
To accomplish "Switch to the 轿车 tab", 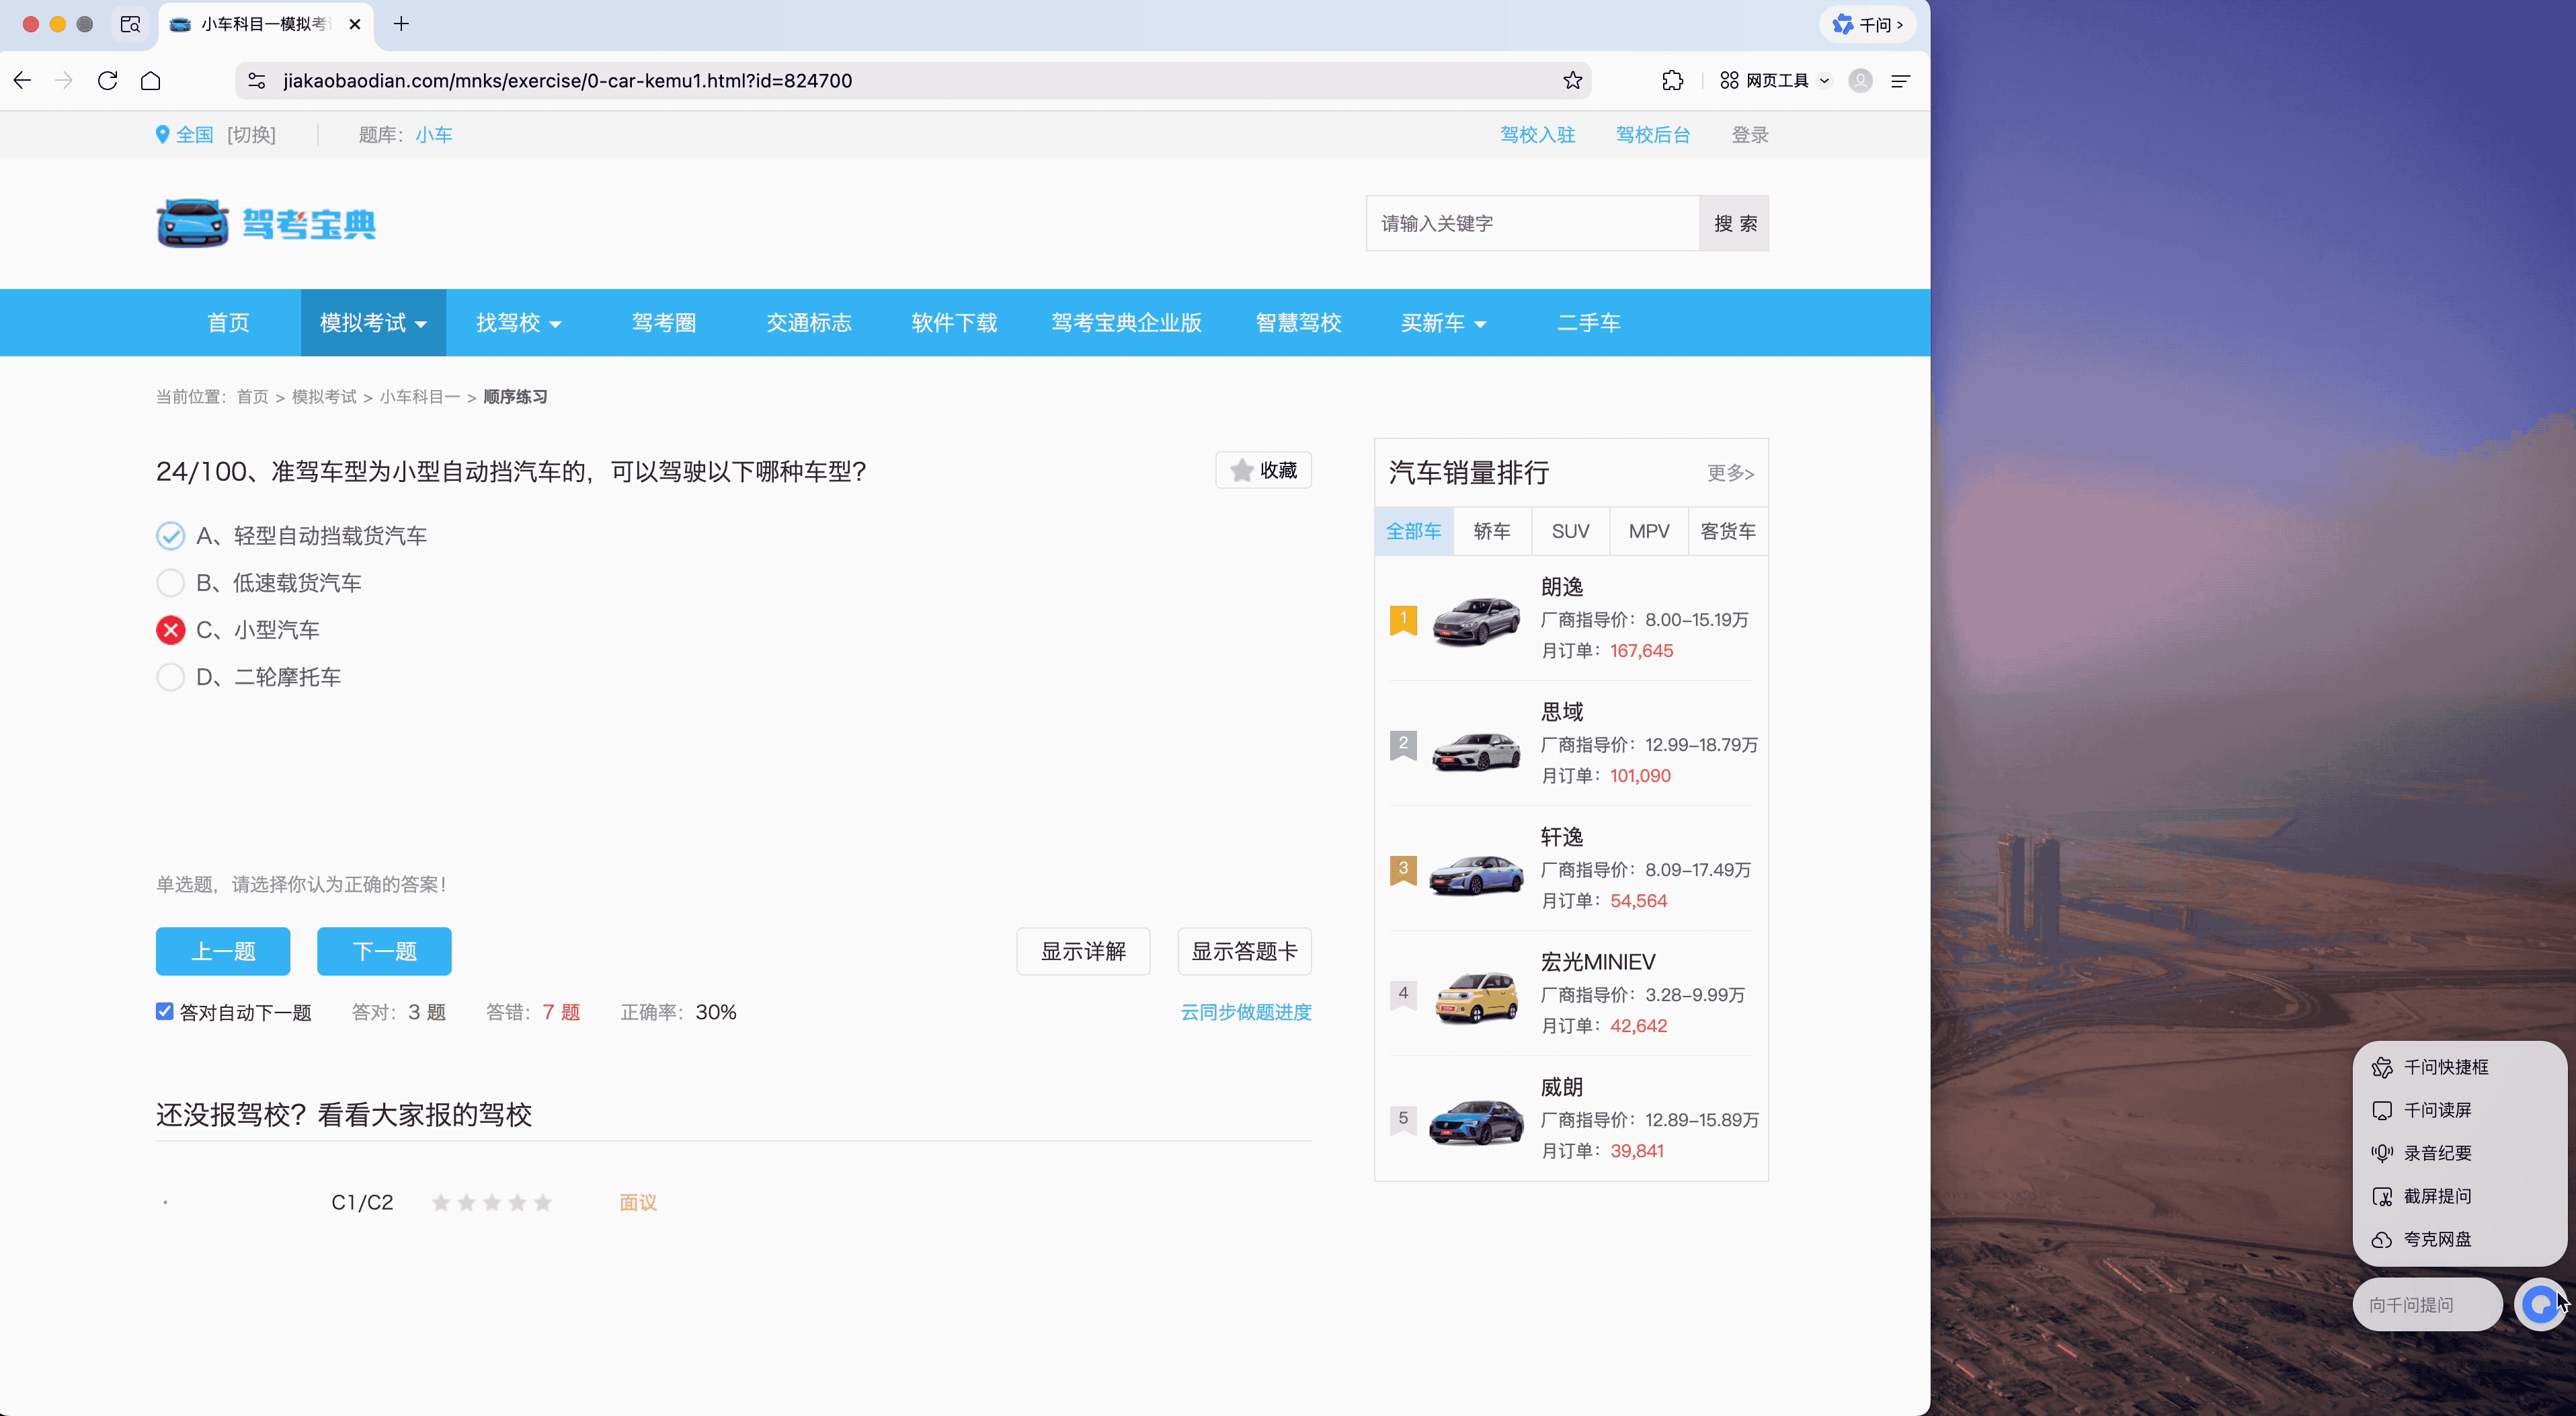I will (1491, 531).
